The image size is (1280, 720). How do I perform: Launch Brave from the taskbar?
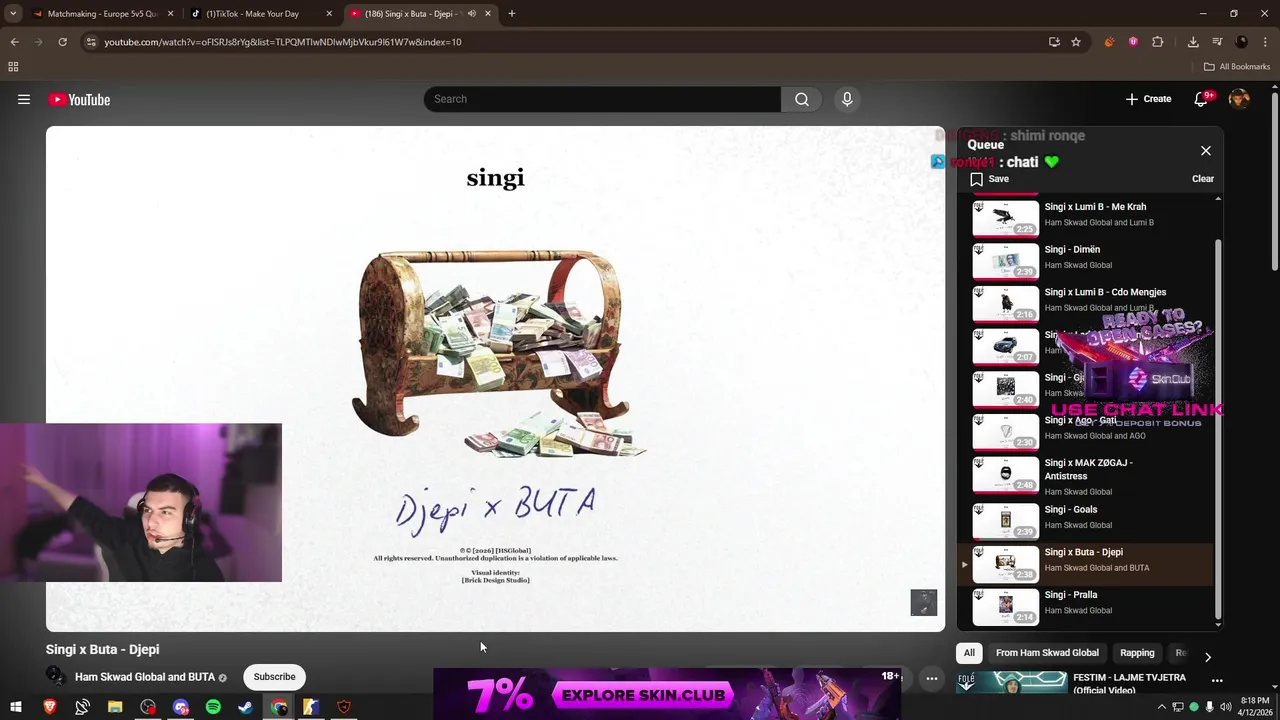tap(50, 707)
